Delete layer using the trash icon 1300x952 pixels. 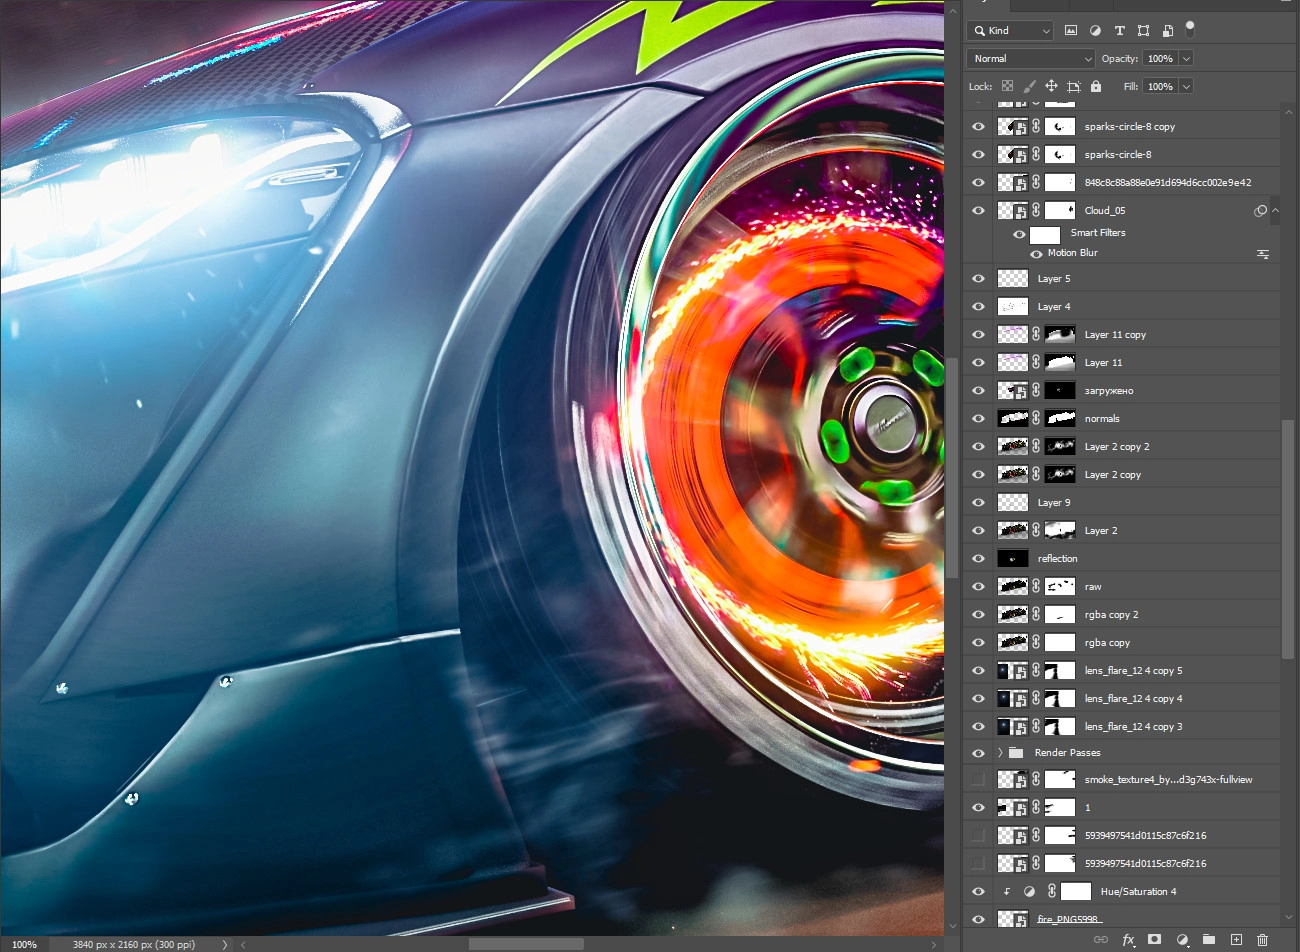[1262, 940]
